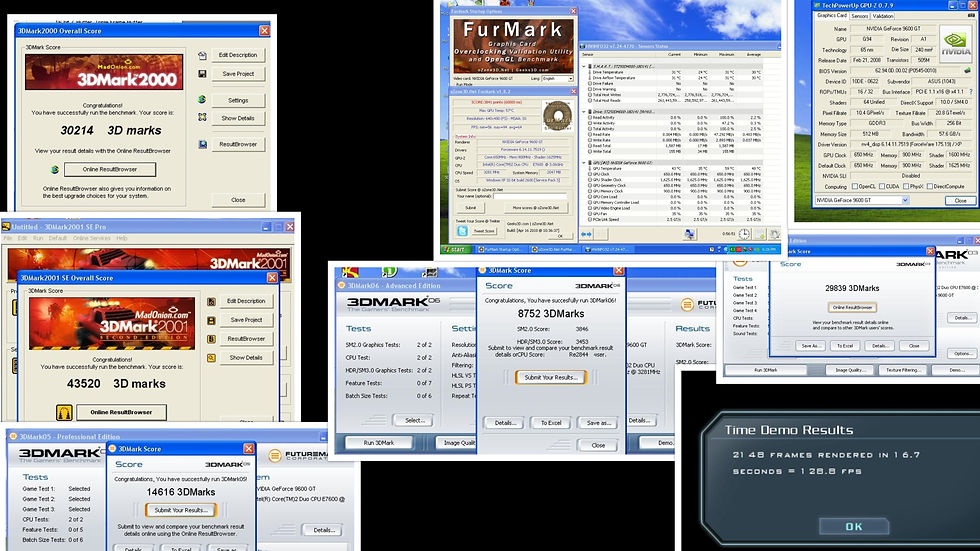Click the FurMark donut score thumbnail
This screenshot has width=980, height=551.
click(557, 116)
